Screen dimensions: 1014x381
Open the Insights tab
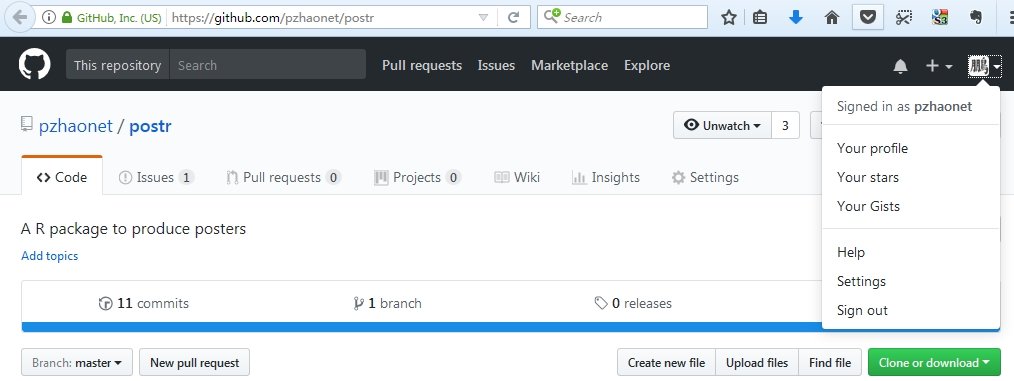click(x=606, y=177)
